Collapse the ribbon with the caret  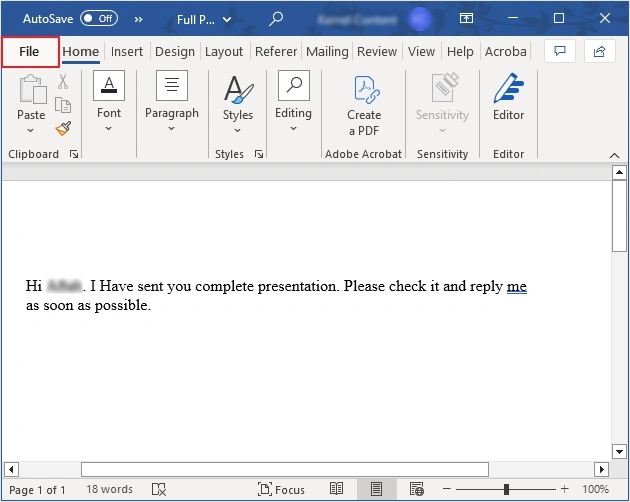614,156
